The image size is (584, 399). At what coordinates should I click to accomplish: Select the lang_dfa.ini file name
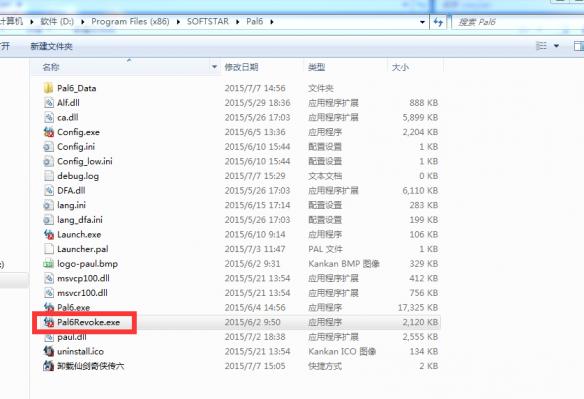[x=80, y=220]
